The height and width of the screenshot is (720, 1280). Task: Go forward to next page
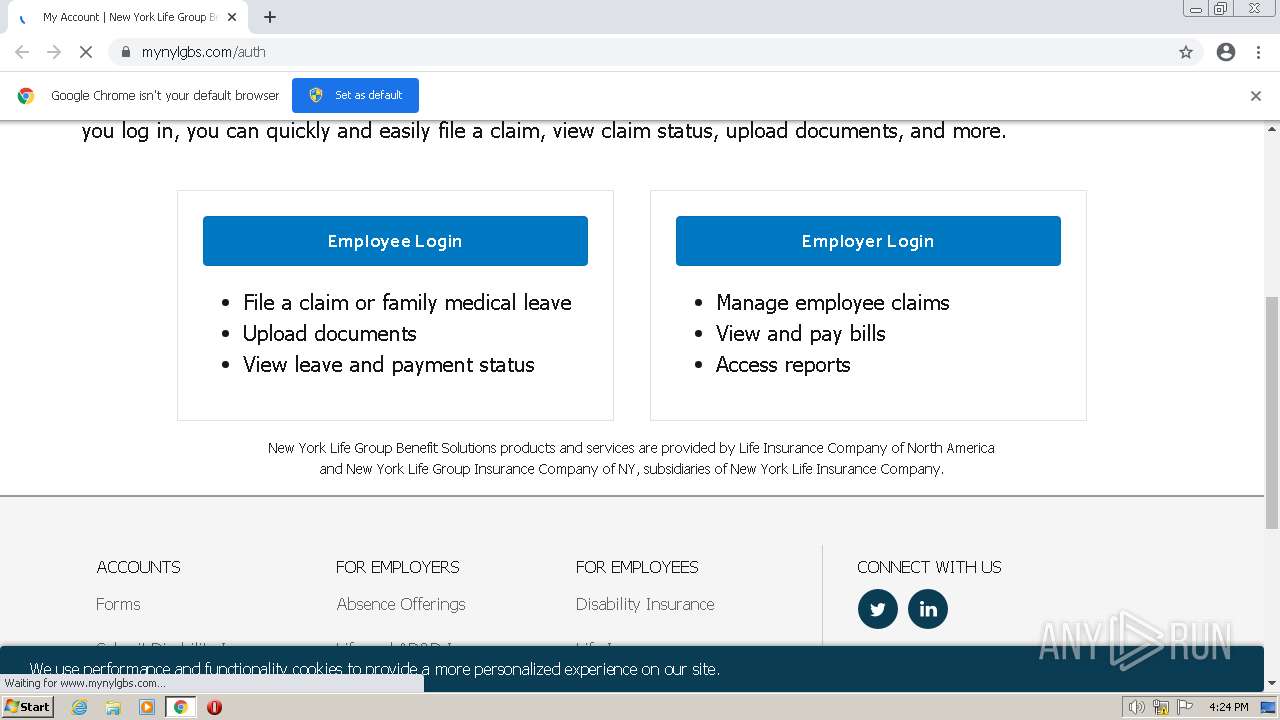click(x=54, y=52)
